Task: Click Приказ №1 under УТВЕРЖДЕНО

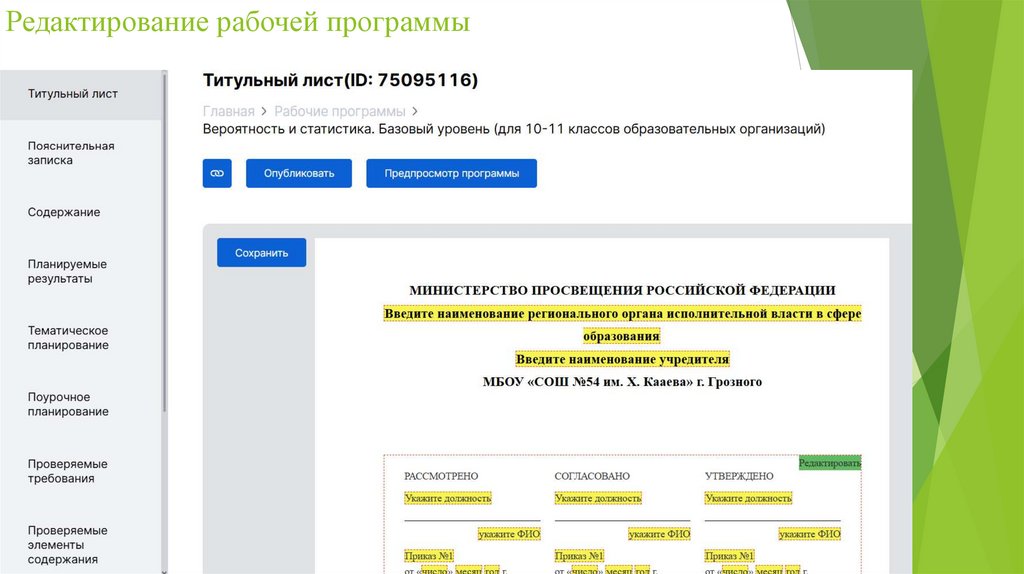Action: (x=729, y=556)
